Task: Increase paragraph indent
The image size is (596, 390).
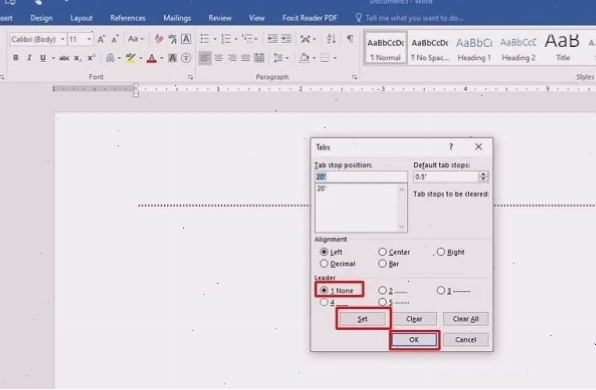Action: 286,39
